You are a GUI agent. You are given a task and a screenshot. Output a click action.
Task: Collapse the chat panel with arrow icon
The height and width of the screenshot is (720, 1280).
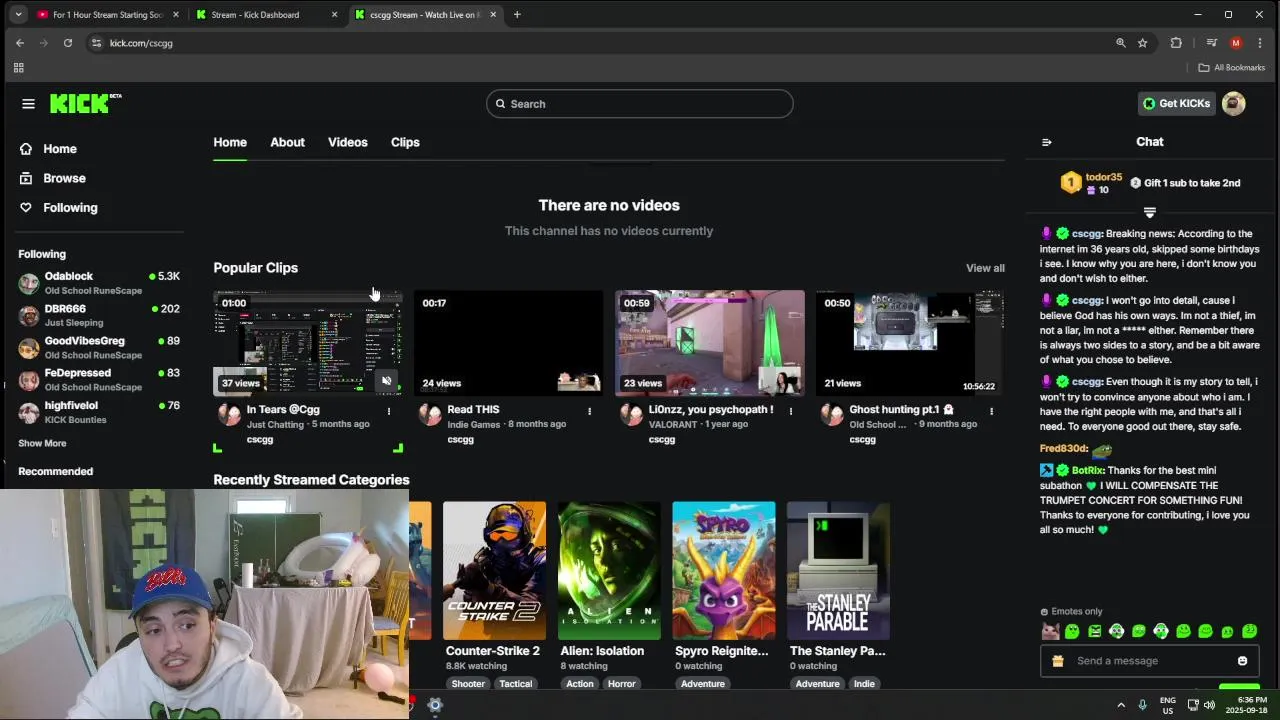tap(1047, 142)
